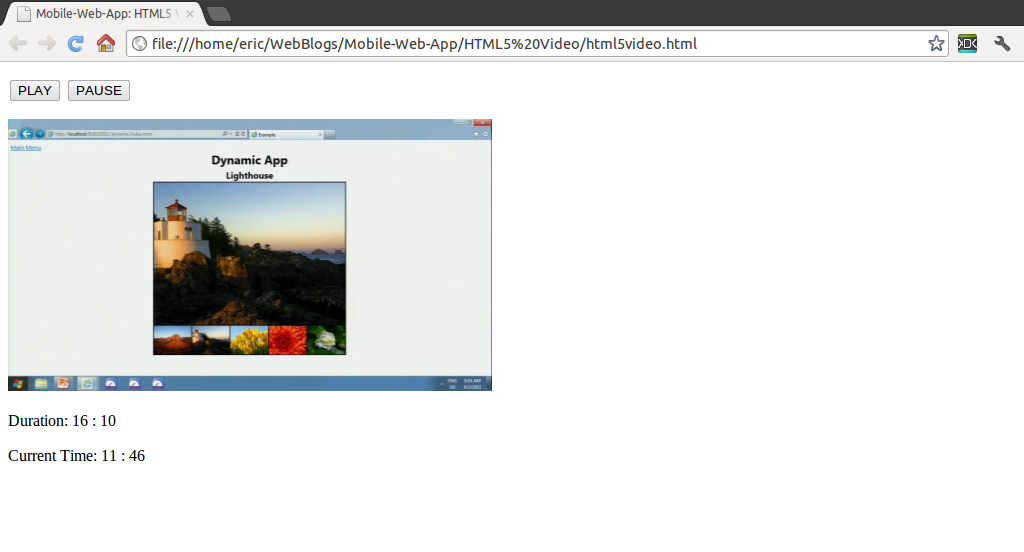1024x552 pixels.
Task: Open the wrench settings menu
Action: pos(1002,44)
